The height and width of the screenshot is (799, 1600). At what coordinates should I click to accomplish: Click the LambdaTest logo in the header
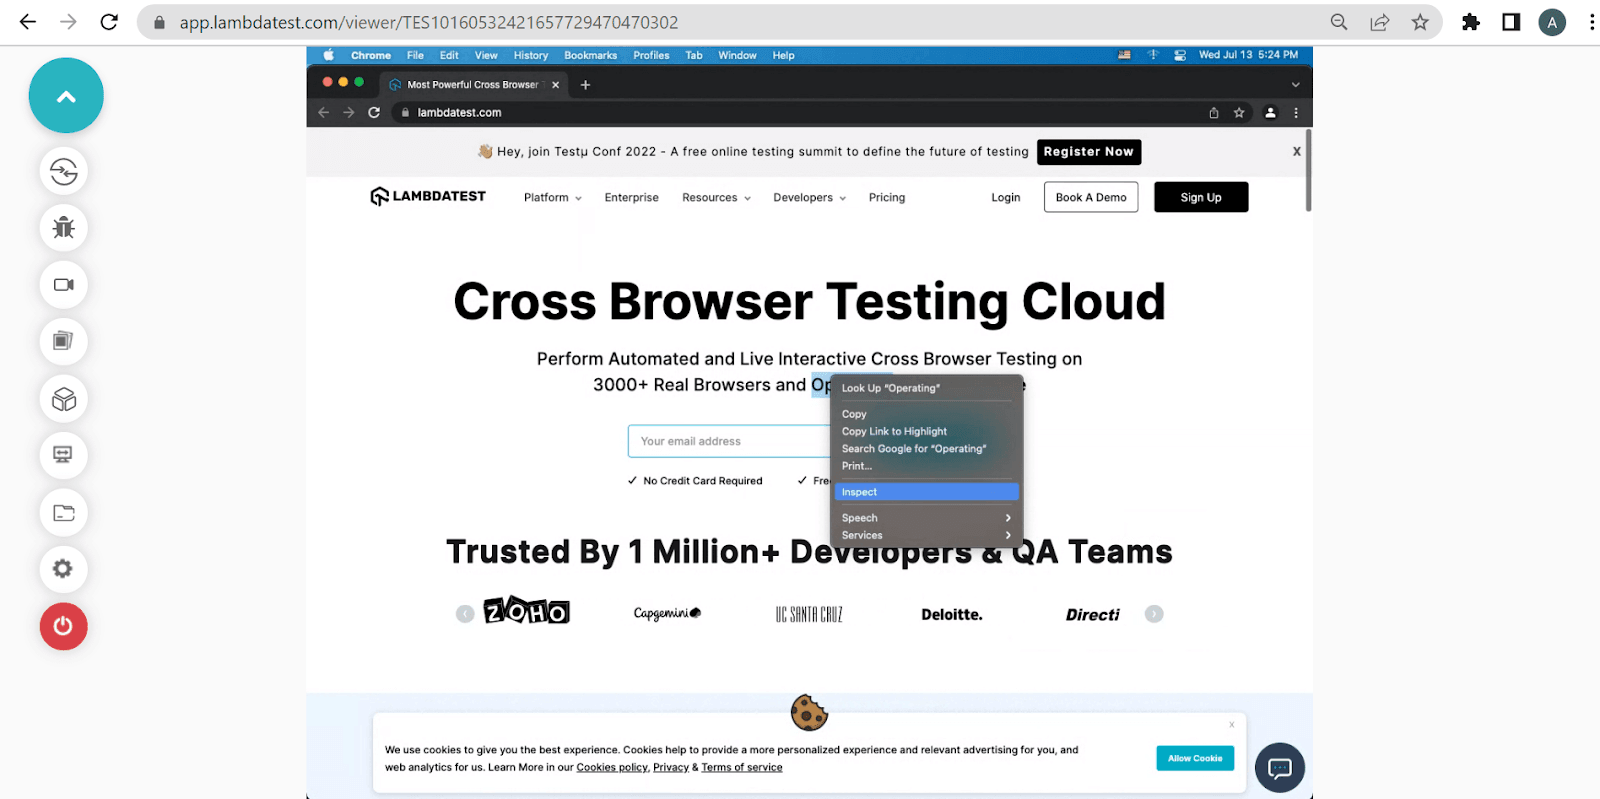428,197
